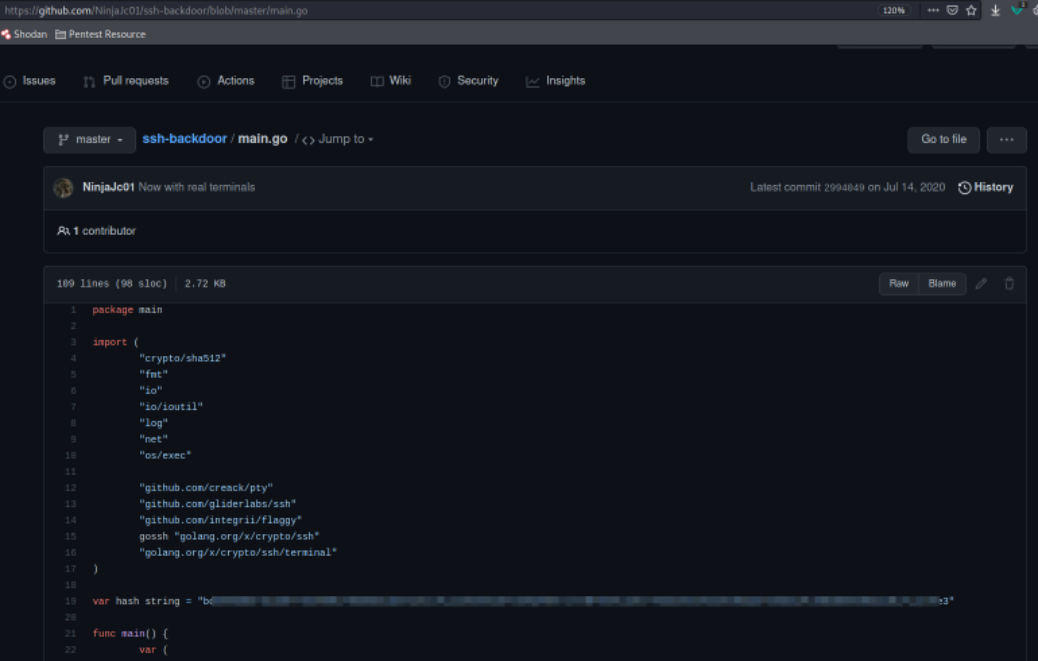This screenshot has width=1038, height=661.
Task: Click the '2.72 KB' file size text
Action: coord(205,284)
